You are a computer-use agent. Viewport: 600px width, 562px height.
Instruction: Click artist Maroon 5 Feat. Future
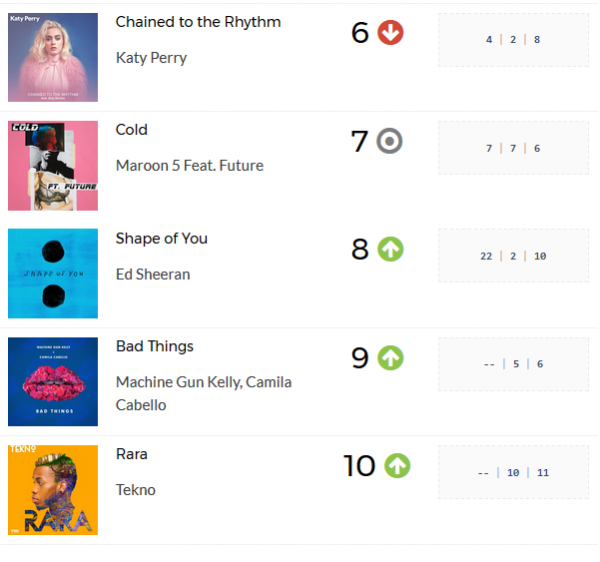(x=189, y=166)
